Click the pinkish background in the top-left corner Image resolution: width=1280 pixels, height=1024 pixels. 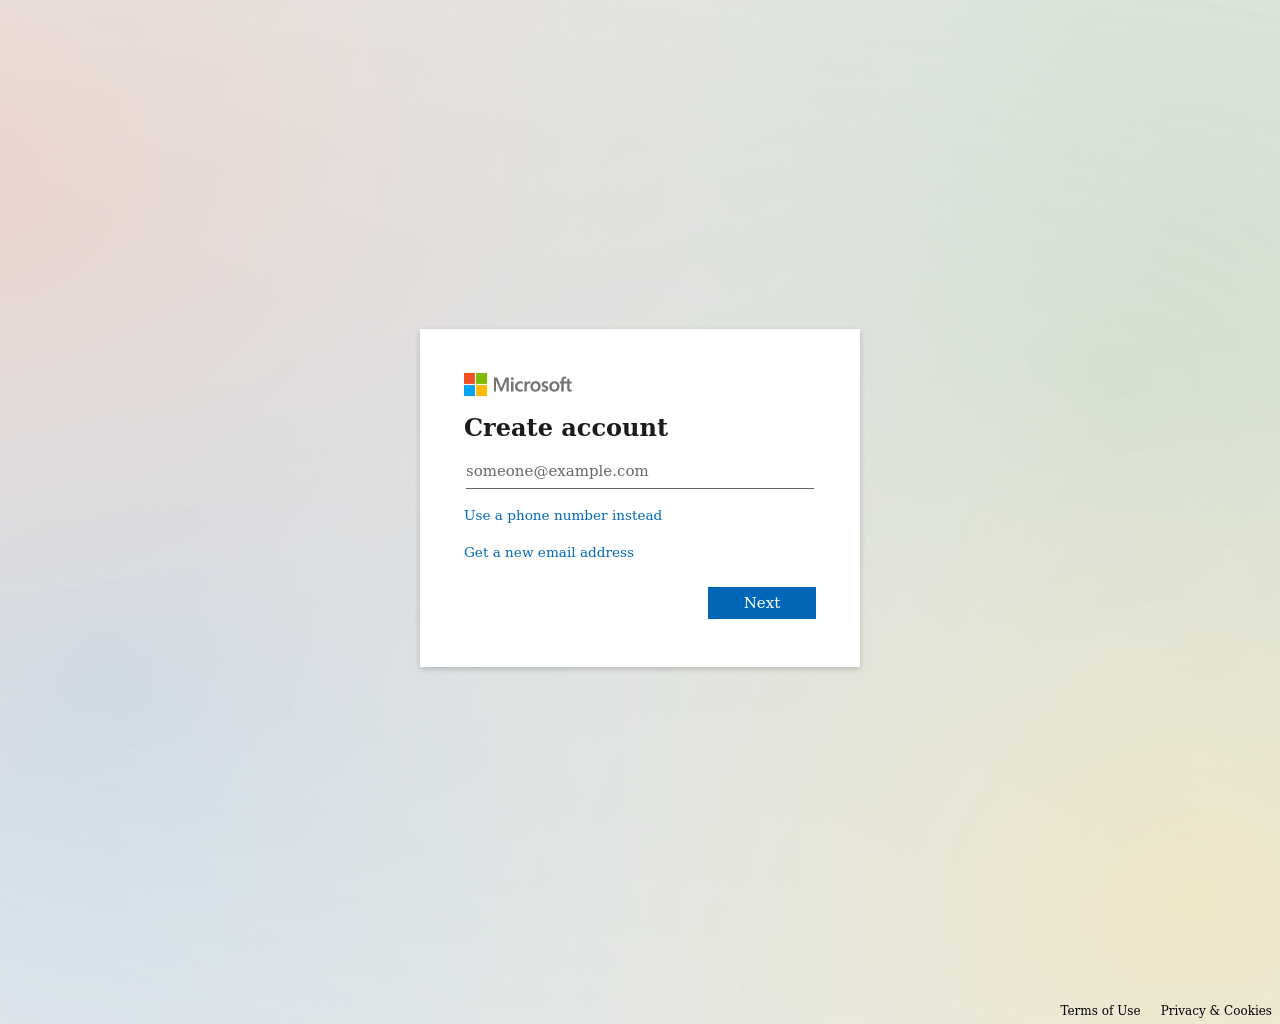coord(60,60)
